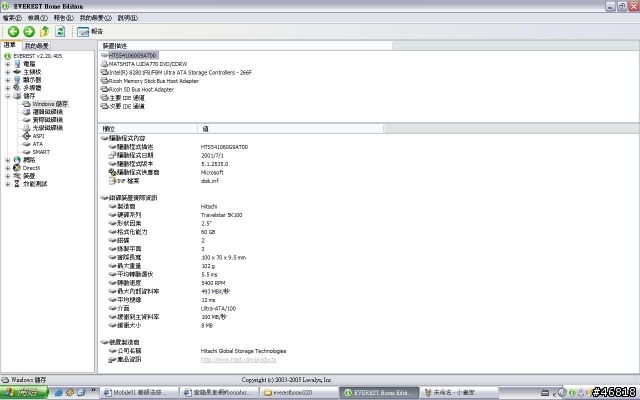Open the Windows Start button
The image size is (640, 400).
pos(24,392)
